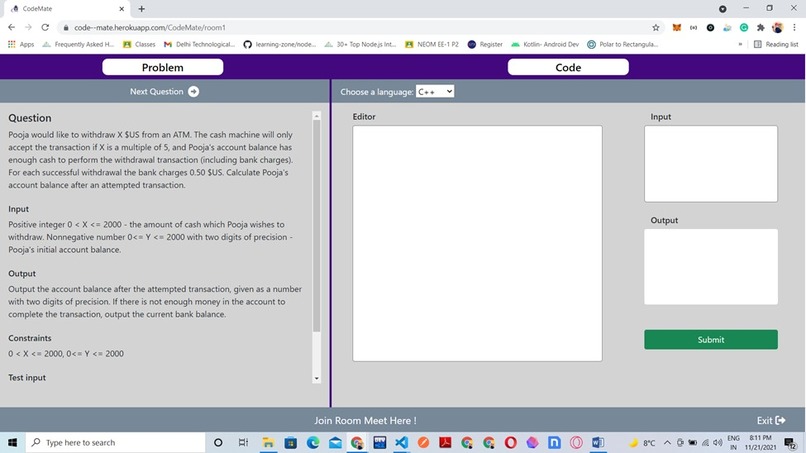The width and height of the screenshot is (806, 453).
Task: Click the Cortana circle icon
Action: click(x=218, y=442)
